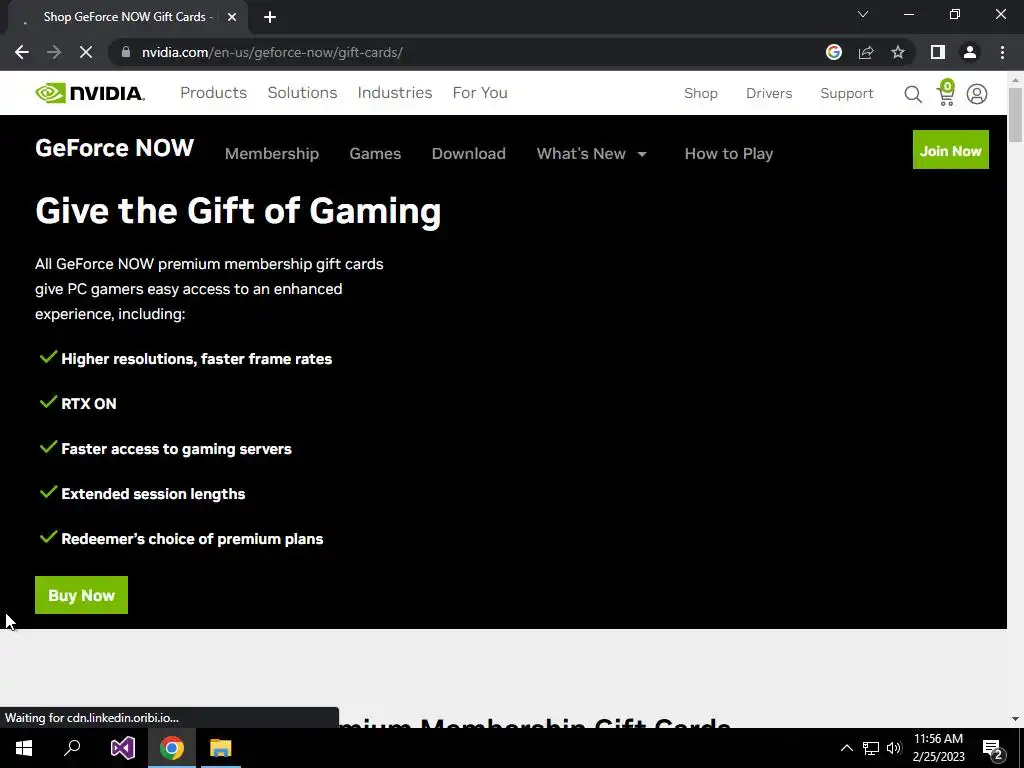Click the What's New menu label
Viewport: 1024px width, 768px height.
point(581,153)
